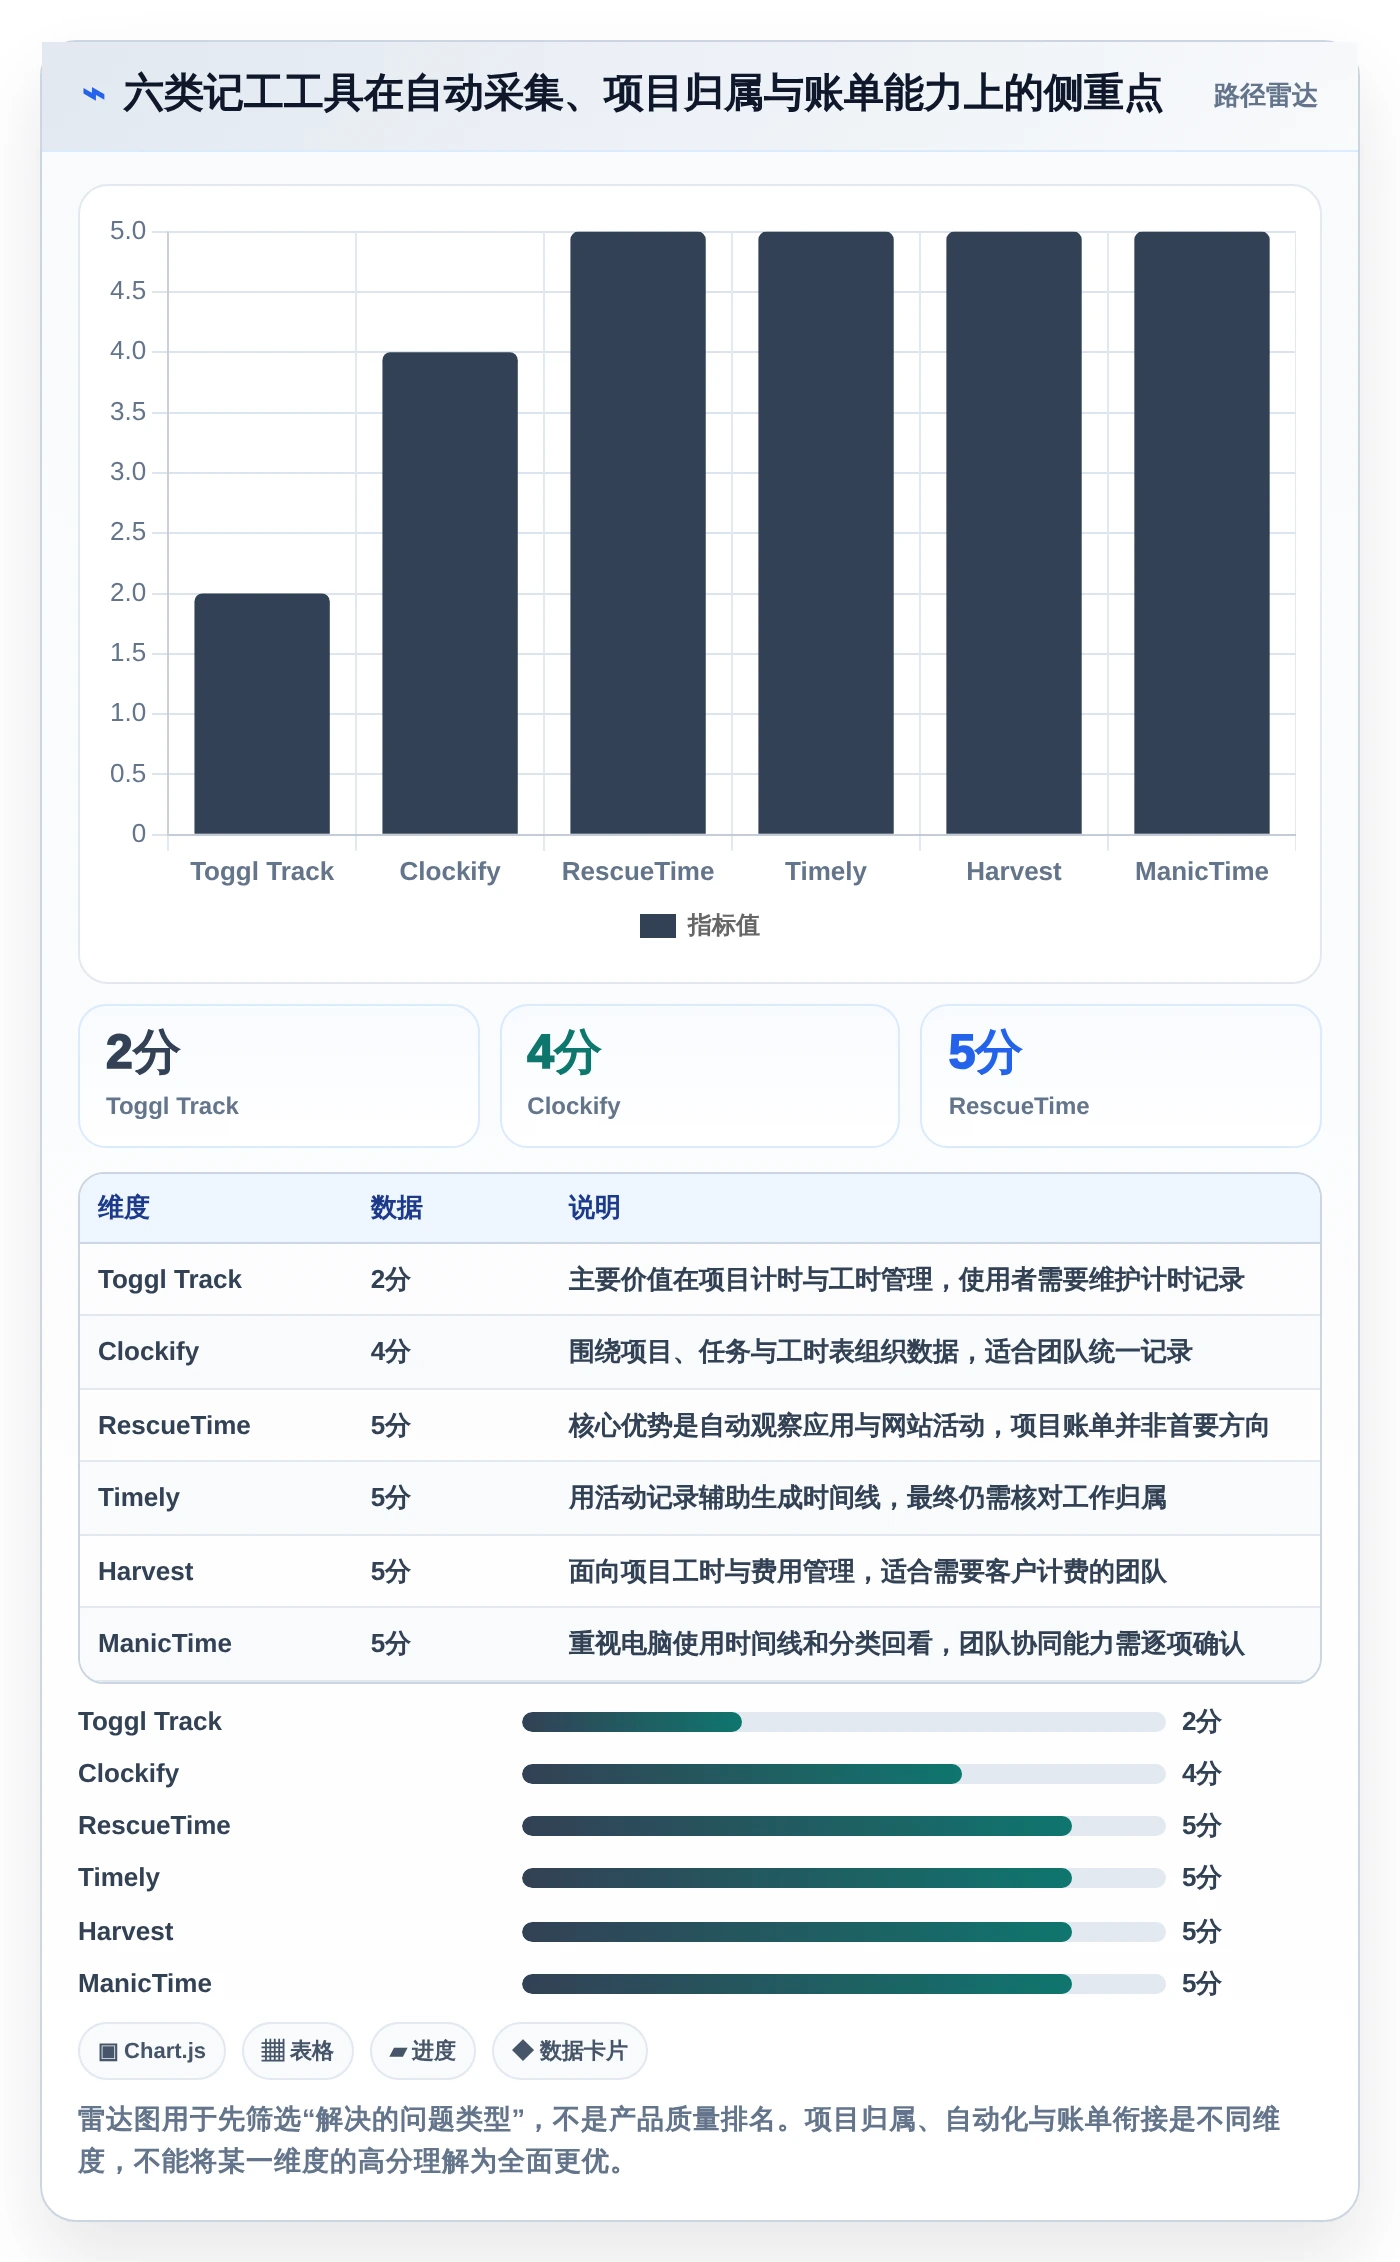This screenshot has width=1400, height=2262.
Task: Select the 2分 Toggl Track data card
Action: tap(279, 1076)
